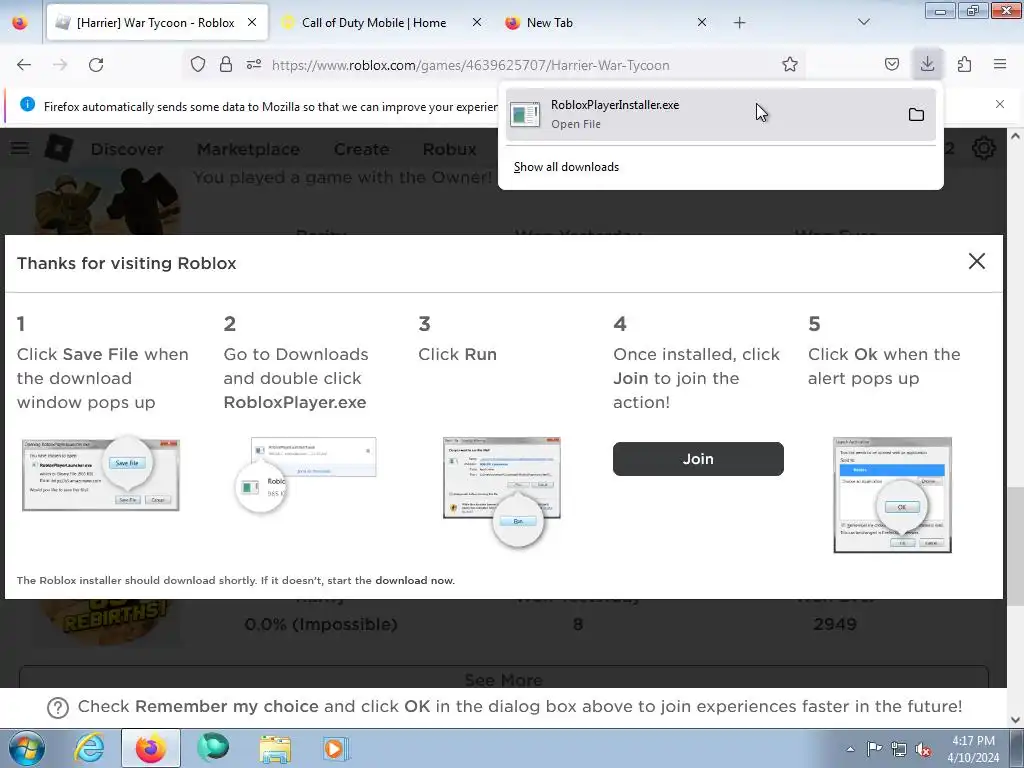This screenshot has width=1024, height=768.
Task: Bookmark this page with the star icon
Action: click(790, 65)
